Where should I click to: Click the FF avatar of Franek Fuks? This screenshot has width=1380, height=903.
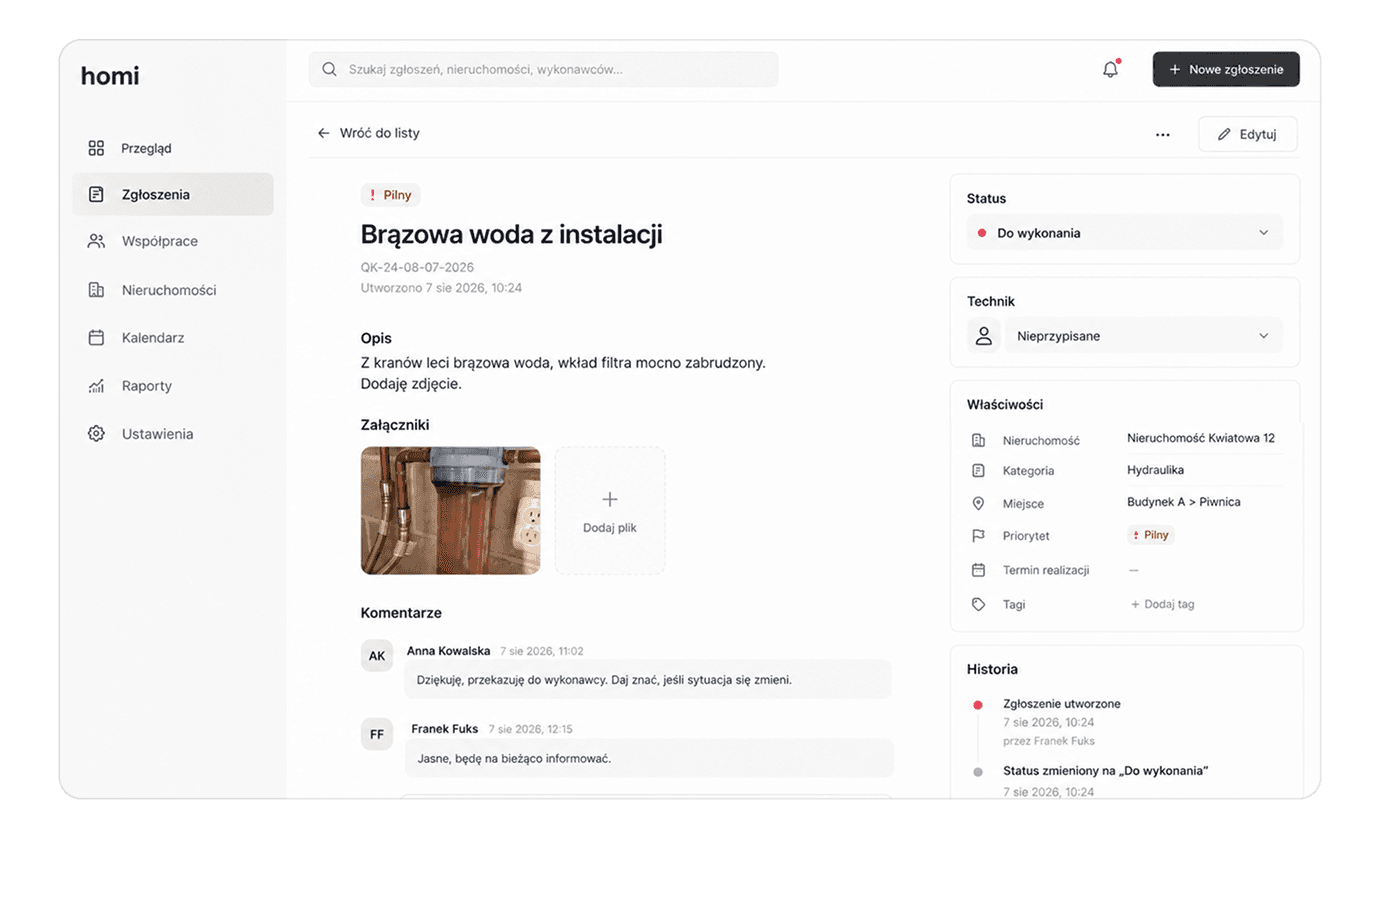pos(377,734)
